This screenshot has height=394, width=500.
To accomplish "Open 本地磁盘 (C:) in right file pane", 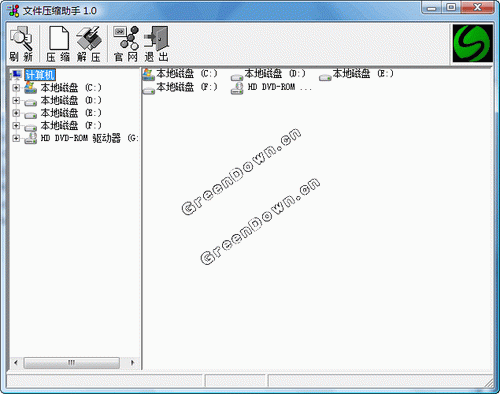I will pyautogui.click(x=180, y=74).
